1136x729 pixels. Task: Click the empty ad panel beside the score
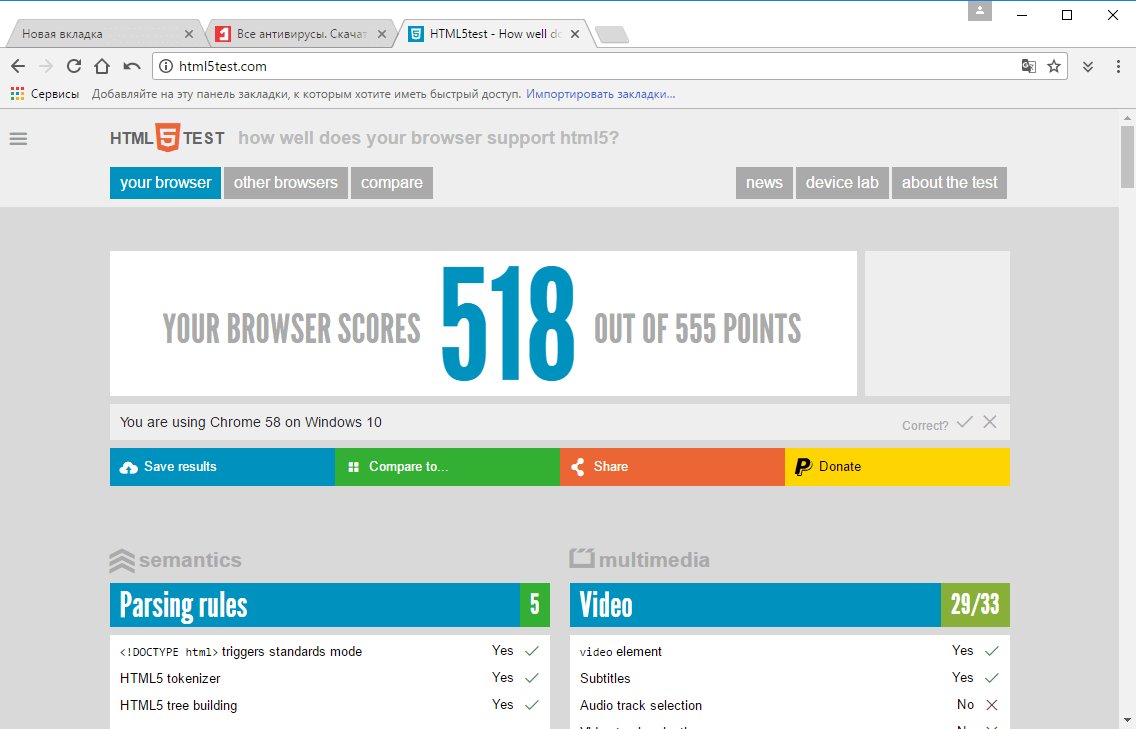click(937, 323)
